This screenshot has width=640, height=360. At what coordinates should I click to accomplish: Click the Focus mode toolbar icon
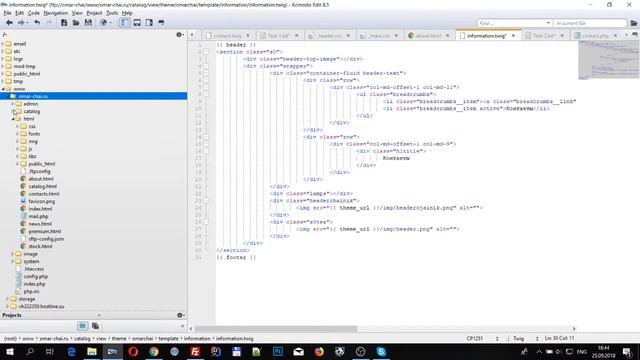point(162,23)
